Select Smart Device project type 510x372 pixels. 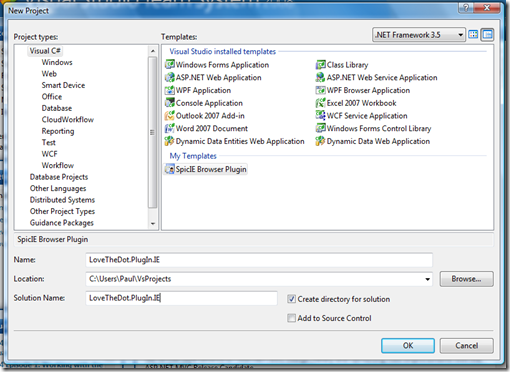[x=63, y=85]
